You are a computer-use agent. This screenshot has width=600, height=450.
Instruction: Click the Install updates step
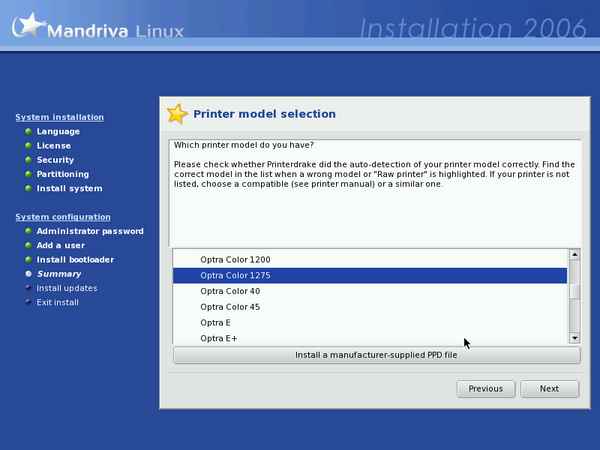(67, 288)
